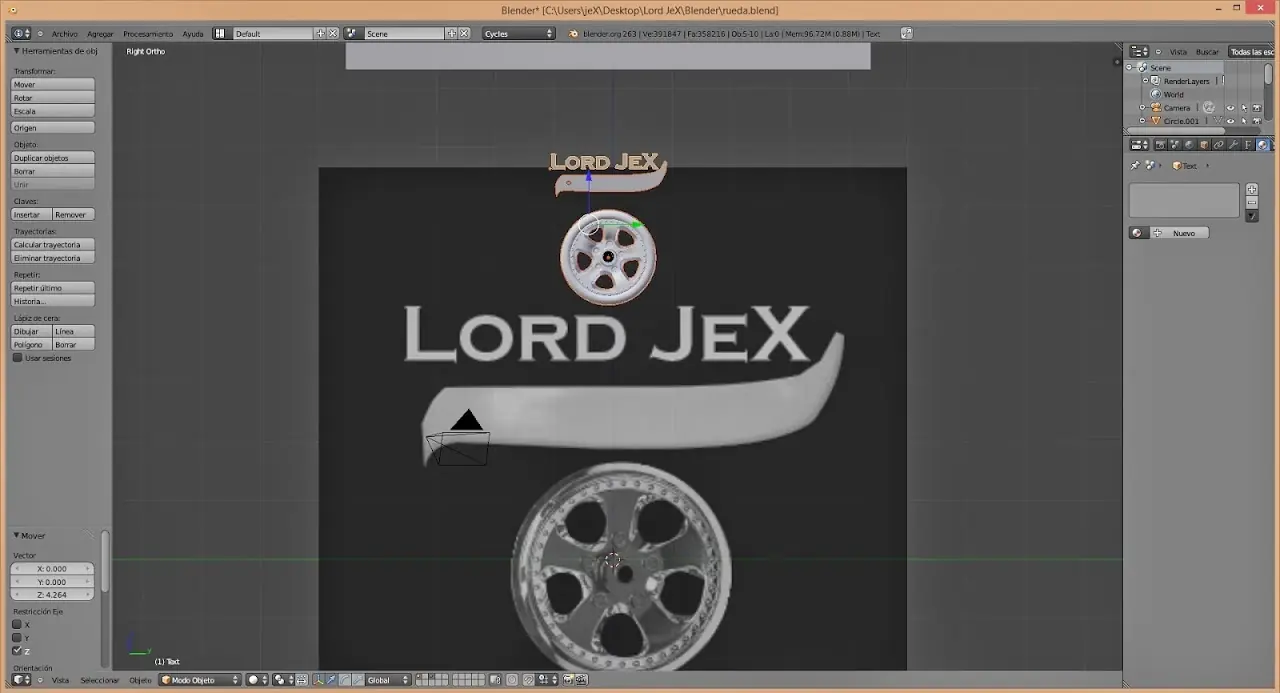Viewport: 1280px width, 693px height.
Task: Toggle Usar sesiones checkbox
Action: click(17, 358)
